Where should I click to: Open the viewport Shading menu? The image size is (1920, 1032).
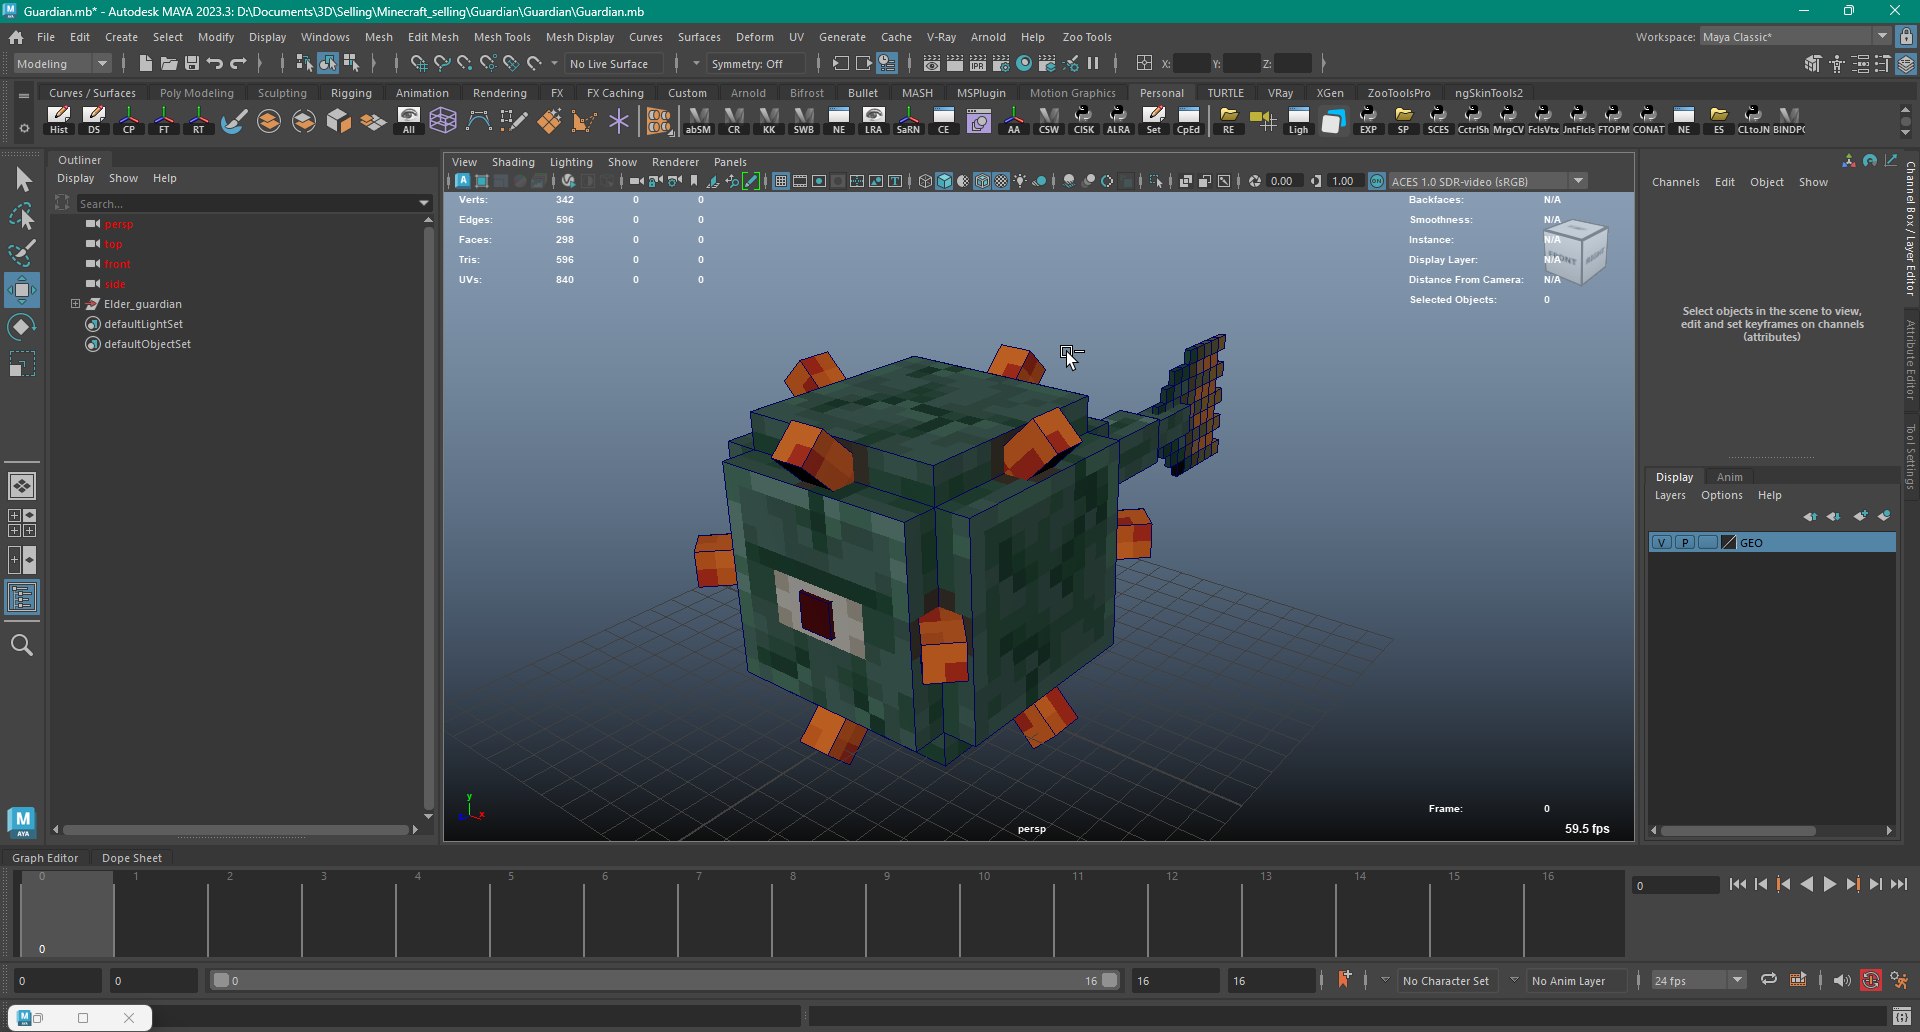pos(513,162)
